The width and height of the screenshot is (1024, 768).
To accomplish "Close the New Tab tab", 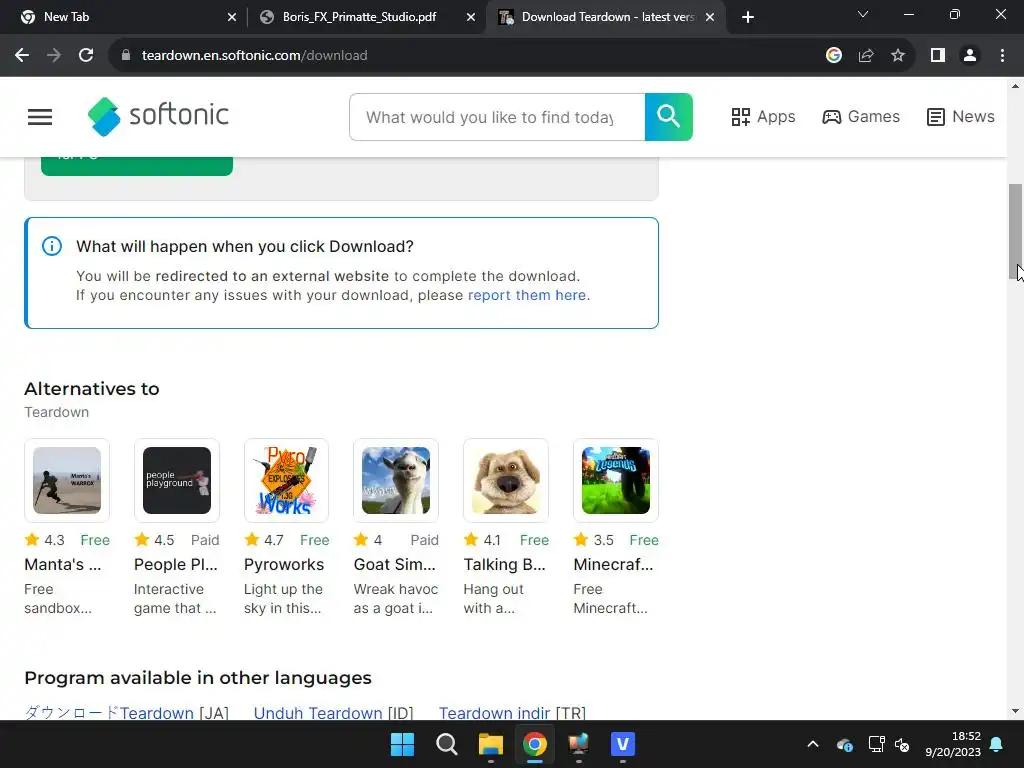I will (232, 17).
